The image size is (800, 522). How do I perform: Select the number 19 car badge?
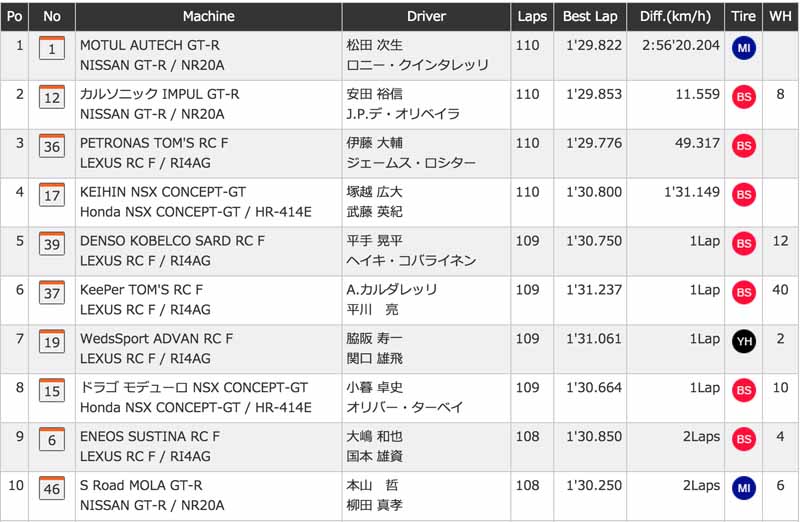(x=52, y=342)
